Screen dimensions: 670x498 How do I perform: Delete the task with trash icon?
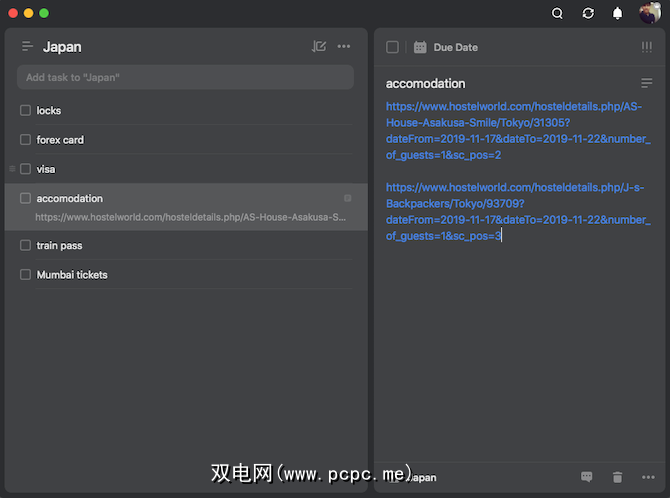click(617, 478)
